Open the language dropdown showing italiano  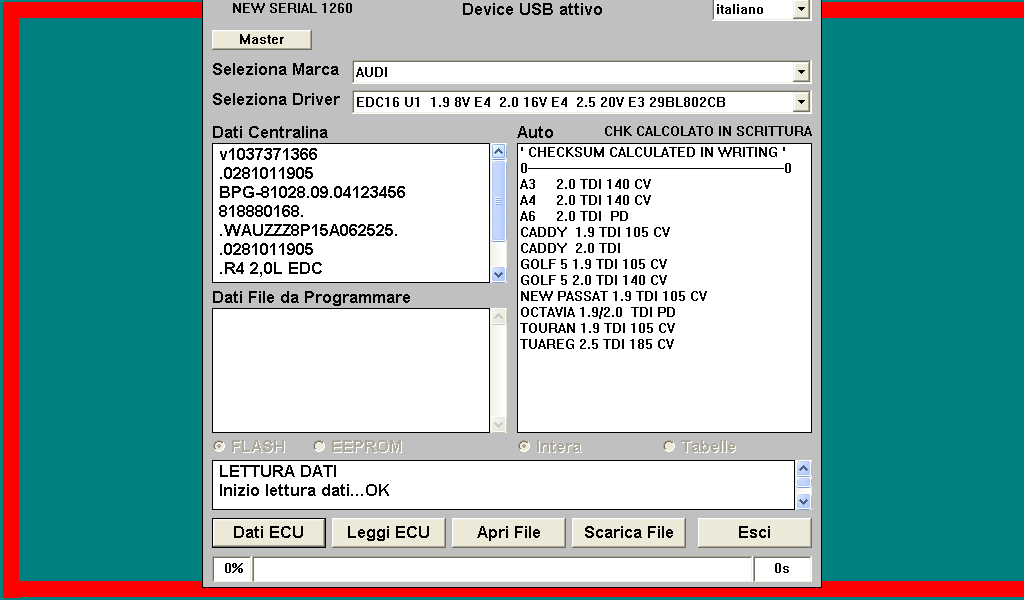[800, 9]
